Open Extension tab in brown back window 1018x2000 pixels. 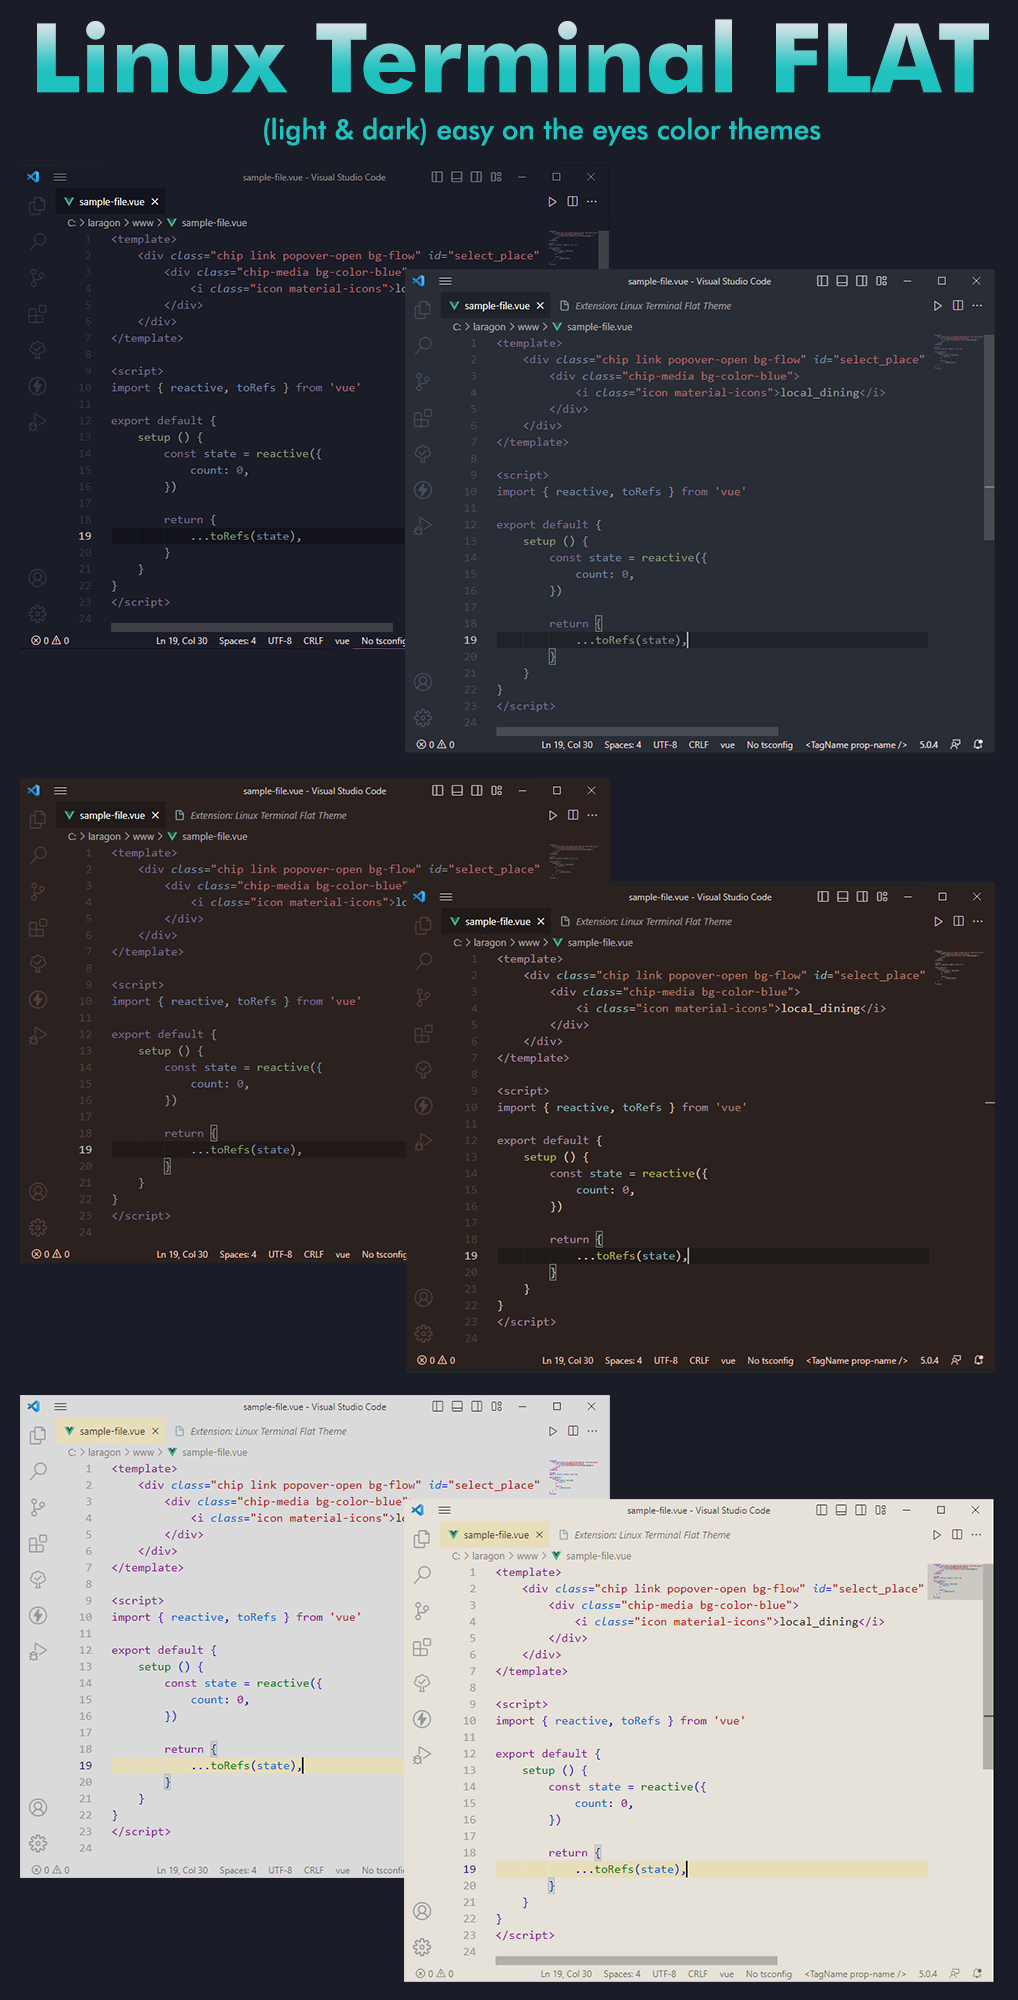pos(261,816)
